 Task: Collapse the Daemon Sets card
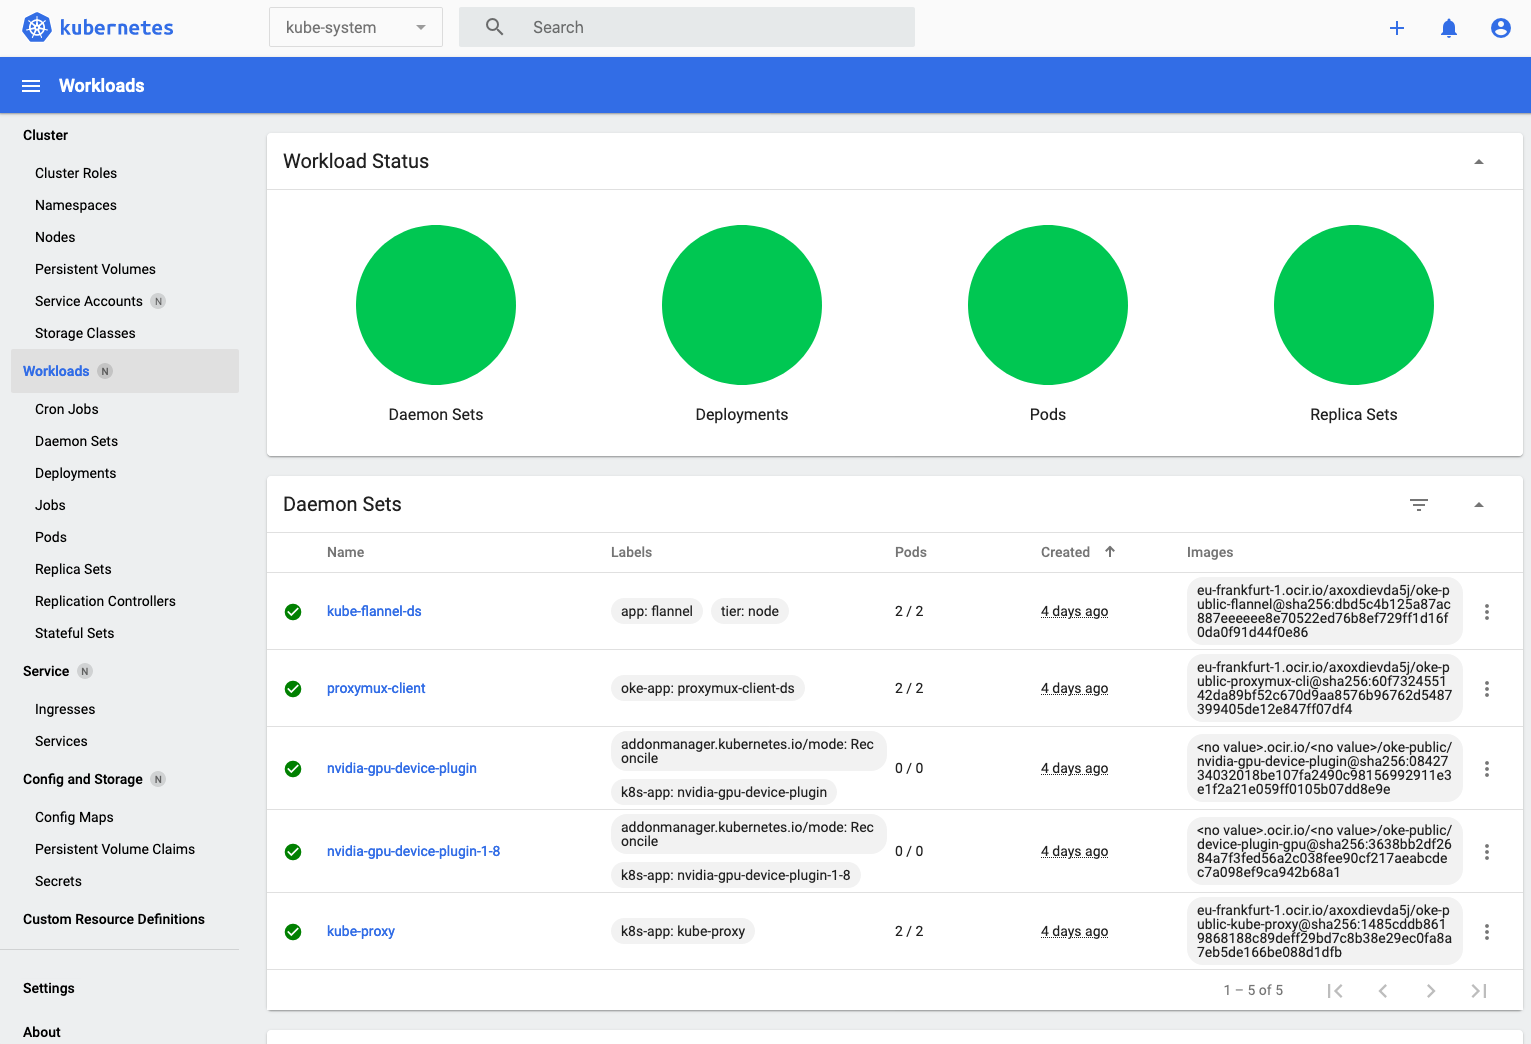(x=1479, y=505)
